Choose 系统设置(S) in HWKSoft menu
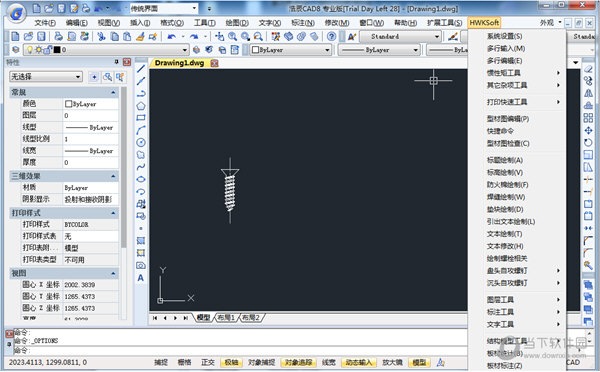This screenshot has height=372, width=600. [x=504, y=36]
